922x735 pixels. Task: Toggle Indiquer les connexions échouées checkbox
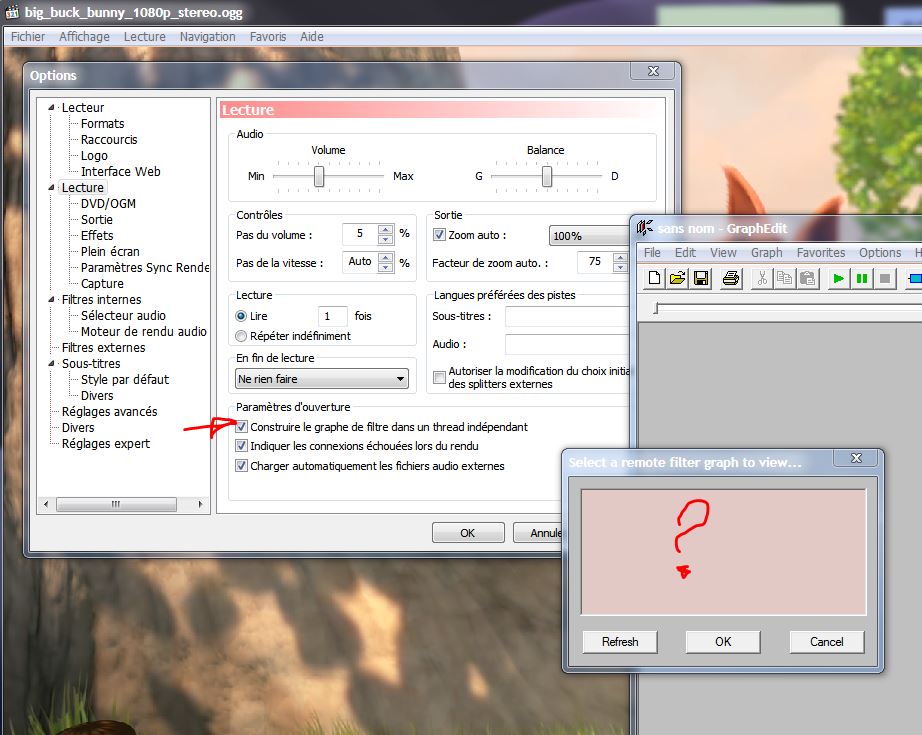click(241, 446)
